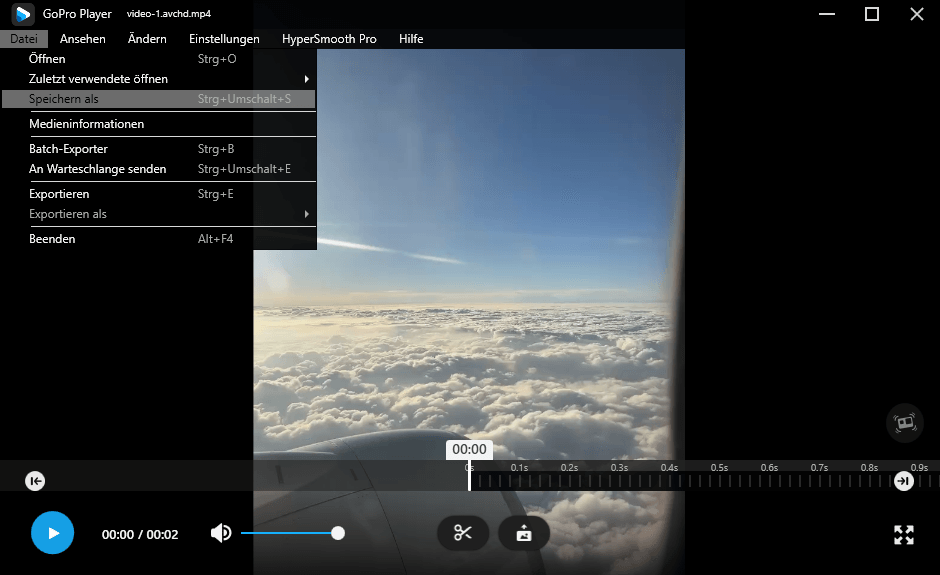Open the Datei menu

(24, 39)
